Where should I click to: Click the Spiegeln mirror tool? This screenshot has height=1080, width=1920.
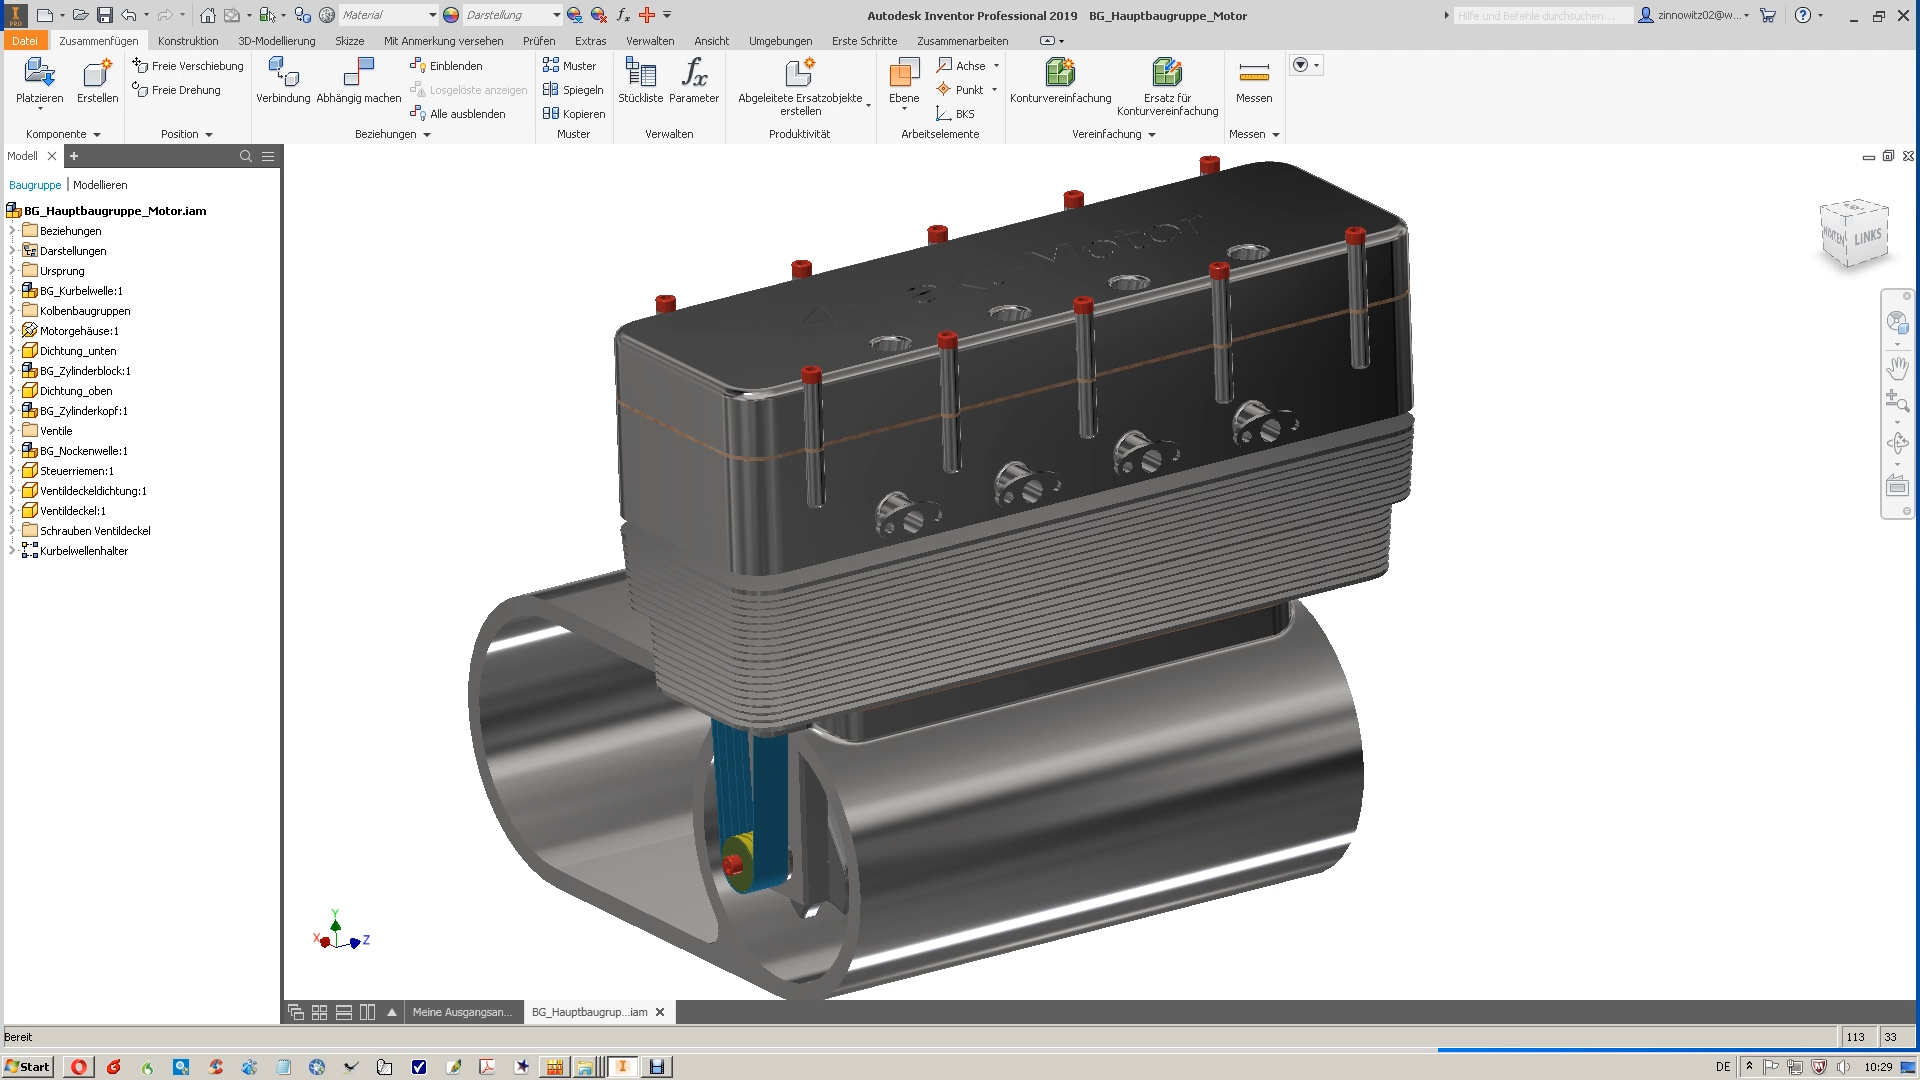[x=573, y=90]
